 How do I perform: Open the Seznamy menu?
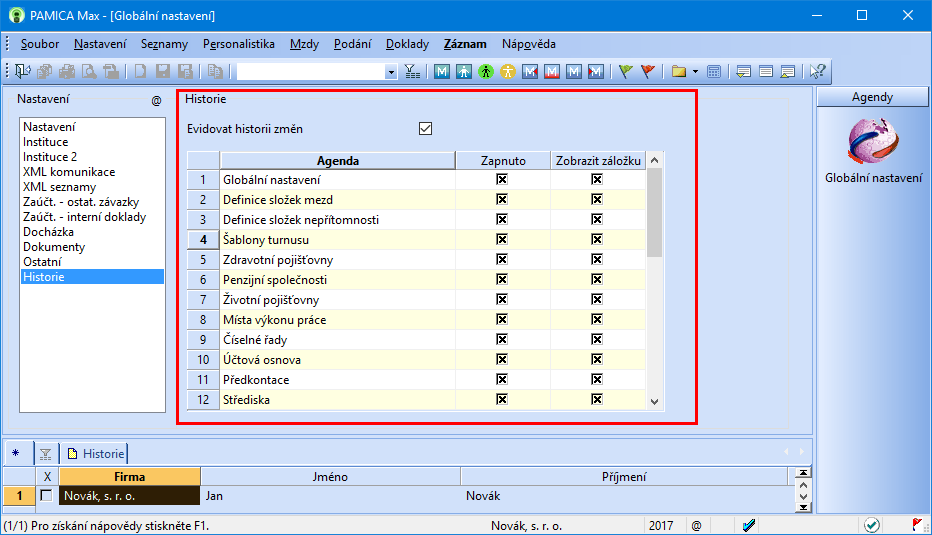coord(164,44)
